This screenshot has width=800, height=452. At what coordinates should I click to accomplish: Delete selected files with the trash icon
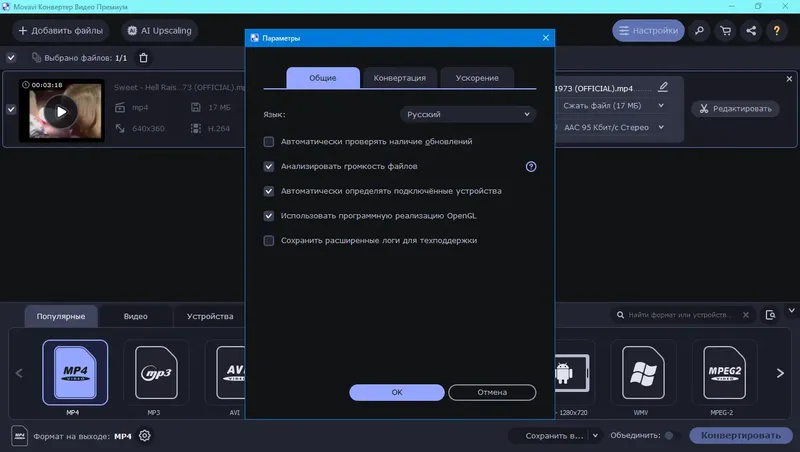pyautogui.click(x=143, y=58)
